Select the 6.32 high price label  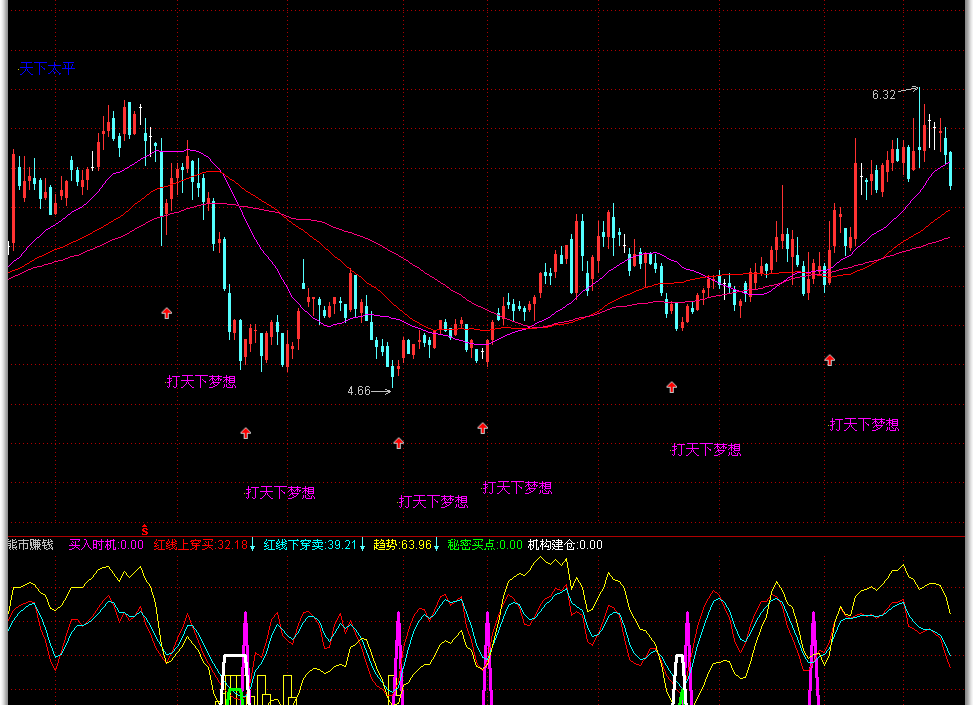coord(884,95)
